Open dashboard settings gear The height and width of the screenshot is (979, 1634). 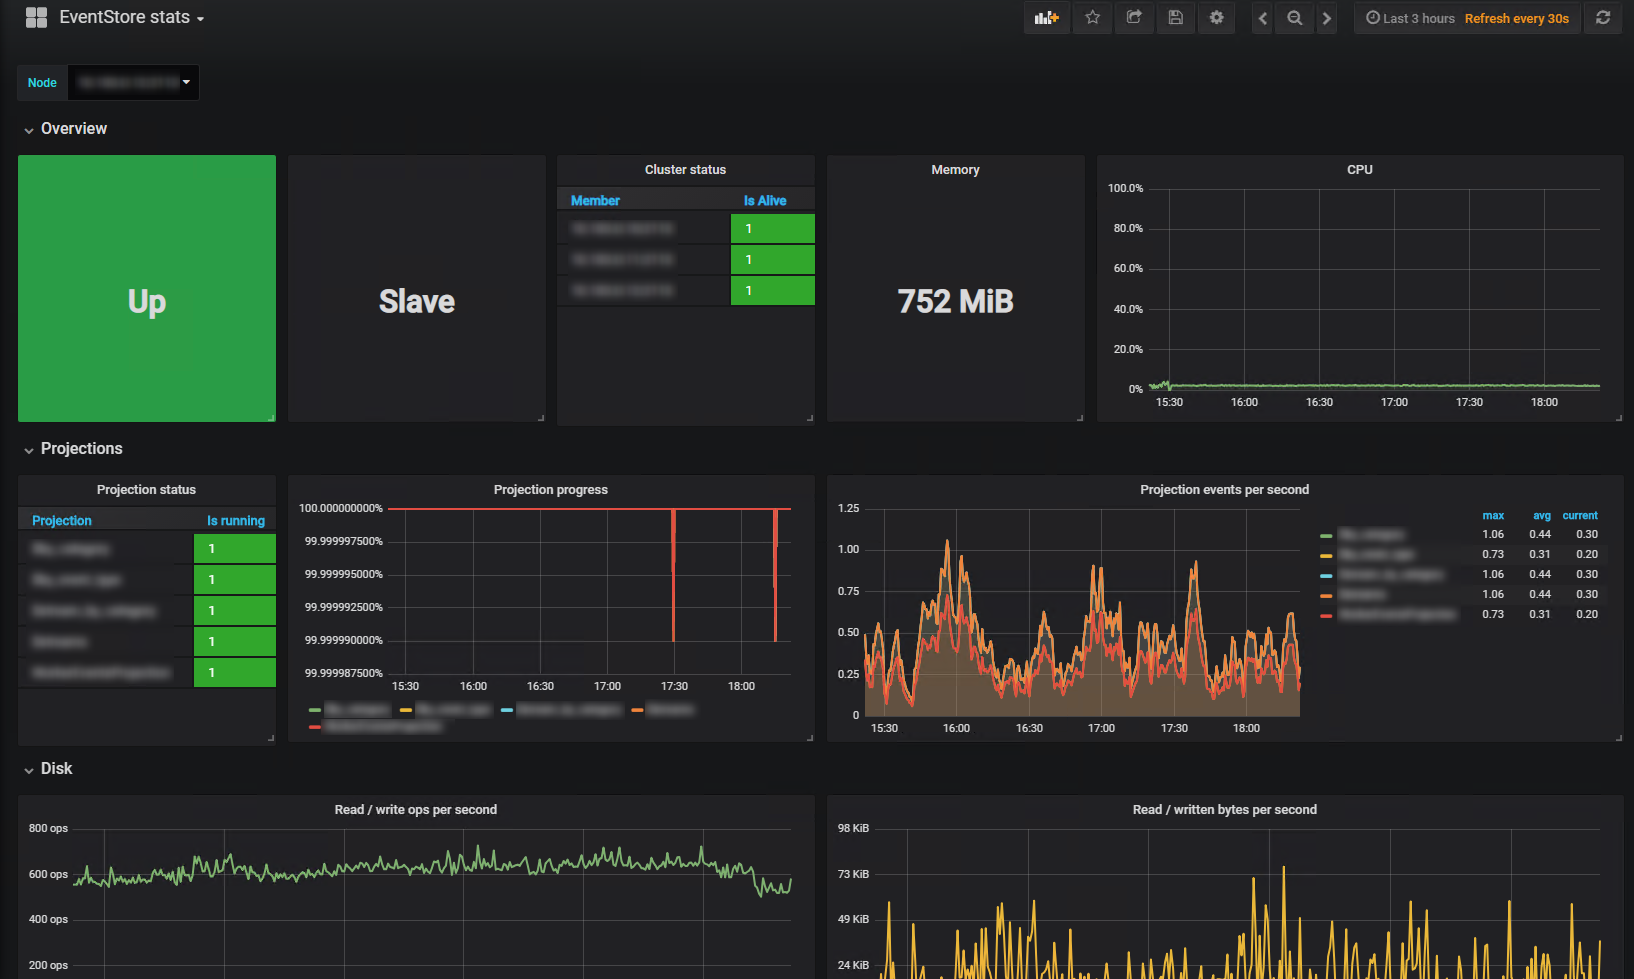coord(1216,18)
